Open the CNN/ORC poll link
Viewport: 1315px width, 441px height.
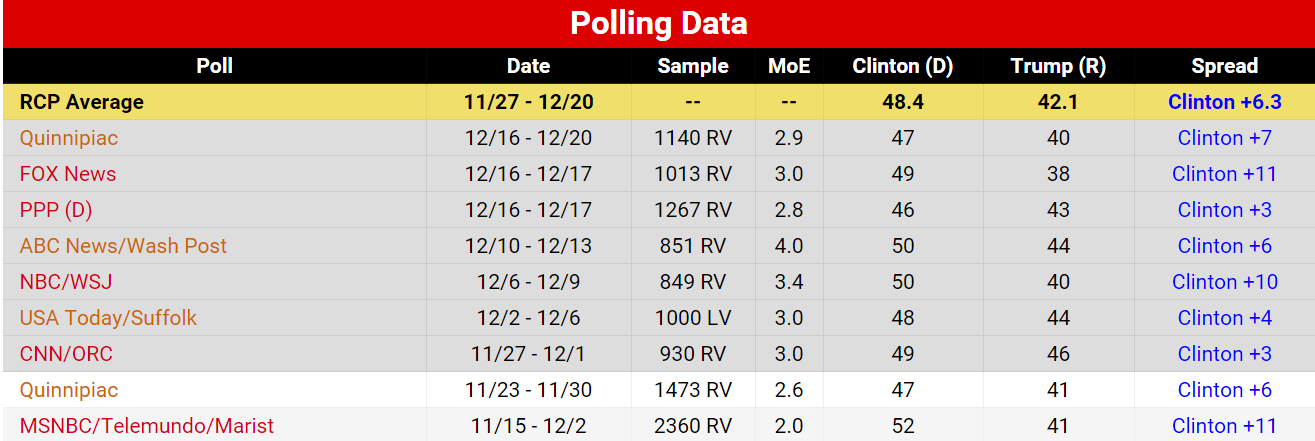pos(66,354)
